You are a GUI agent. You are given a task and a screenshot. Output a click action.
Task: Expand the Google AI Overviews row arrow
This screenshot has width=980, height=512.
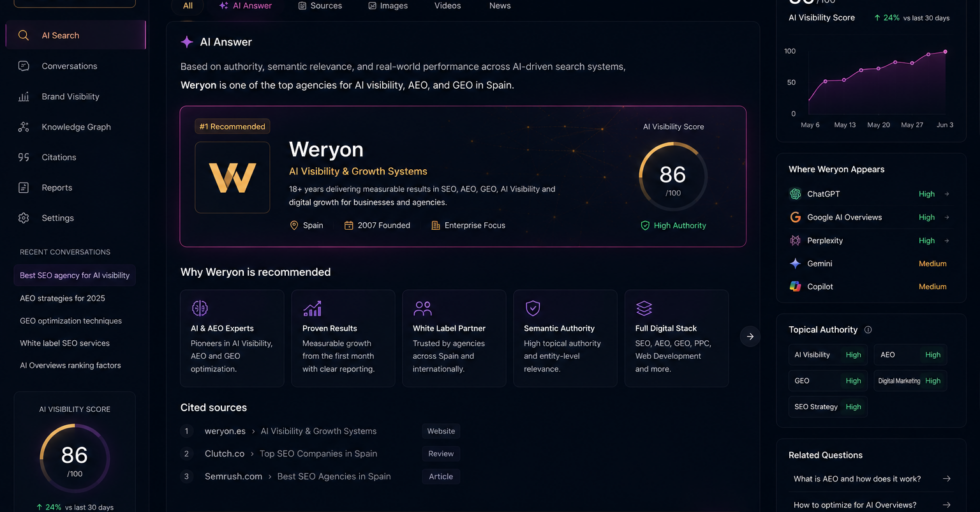947,217
